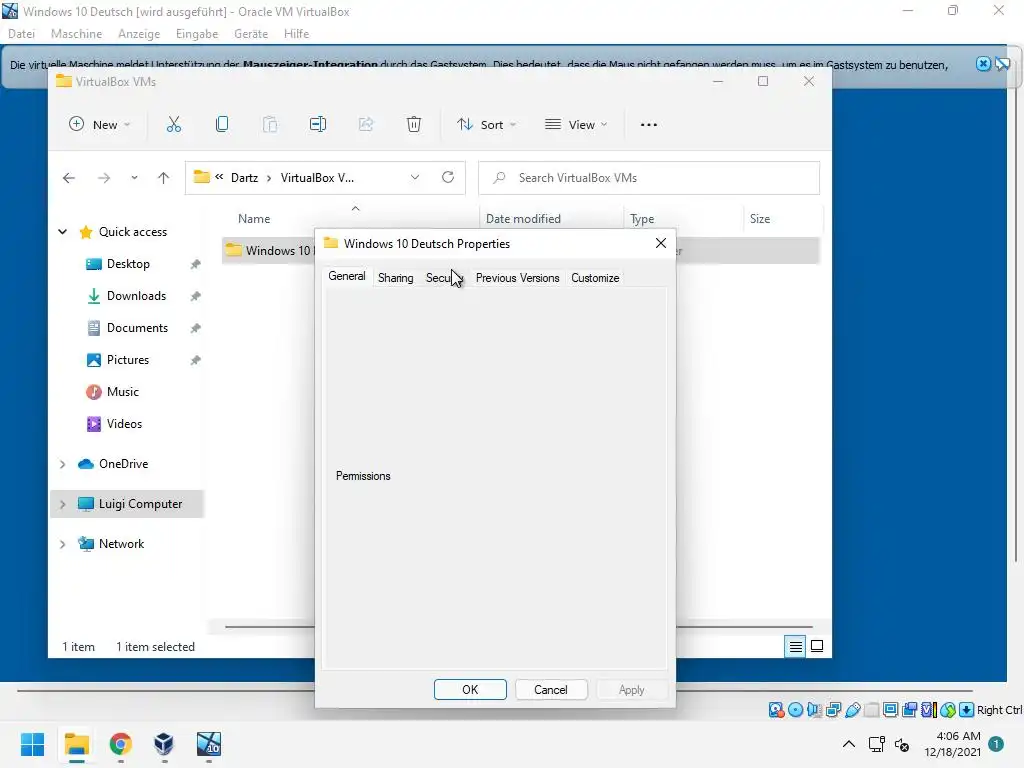Open Chrome from the taskbar
Screen dimensions: 1024x768
121,744
